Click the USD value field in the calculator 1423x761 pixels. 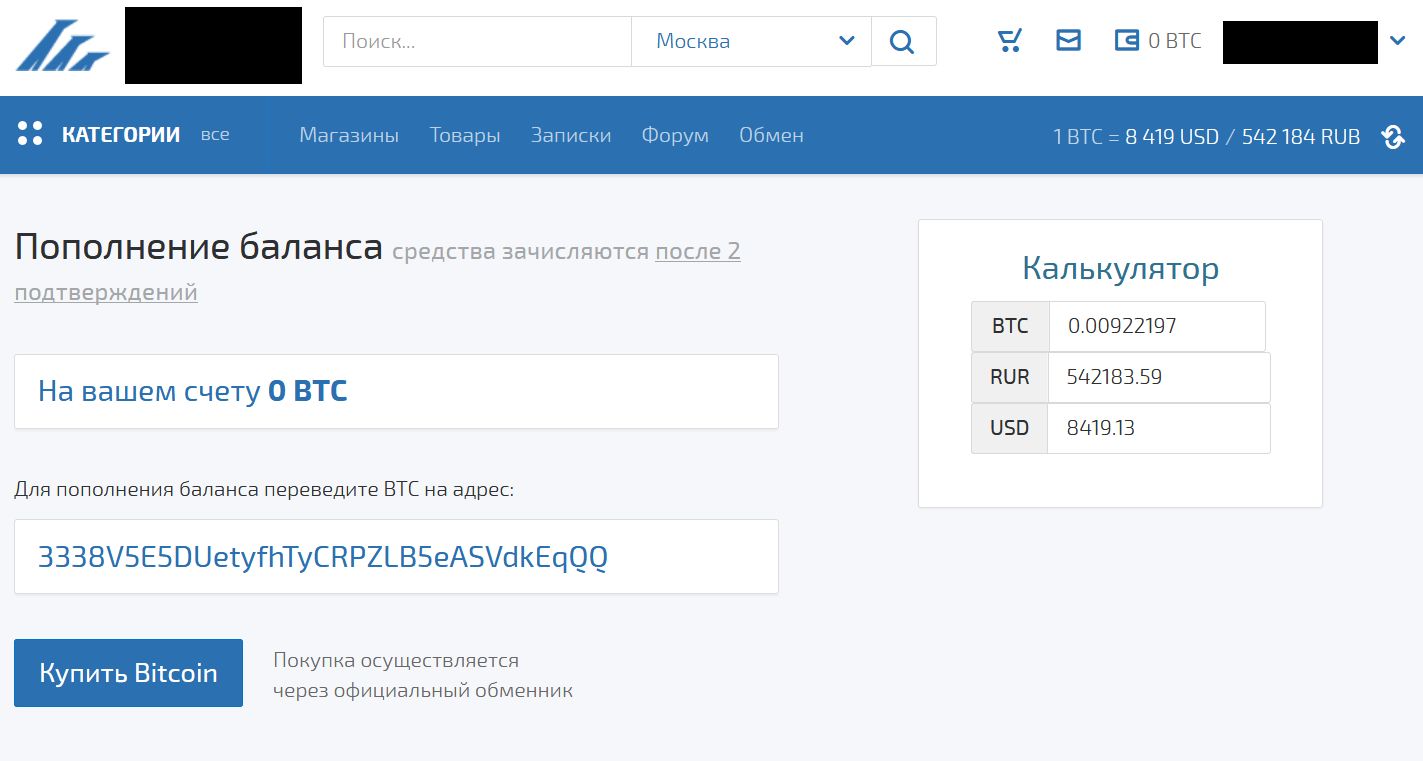coord(1158,428)
